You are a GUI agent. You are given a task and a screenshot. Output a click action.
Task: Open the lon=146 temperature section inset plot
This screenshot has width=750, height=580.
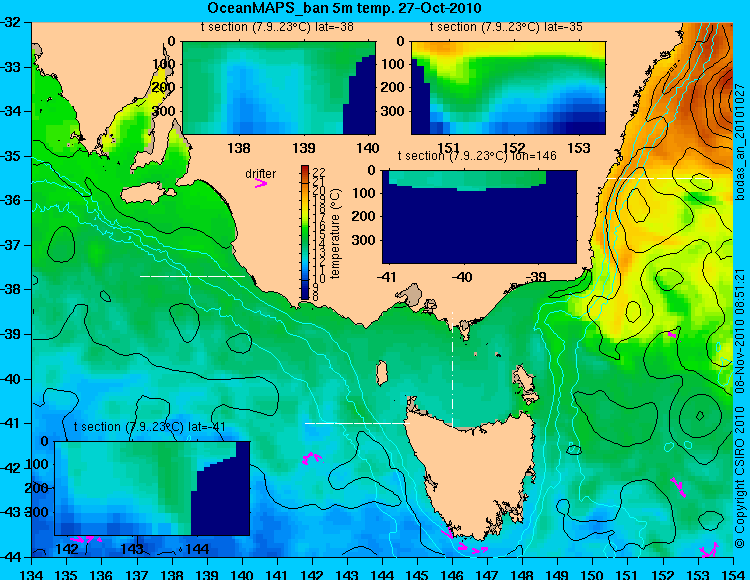[x=479, y=217]
